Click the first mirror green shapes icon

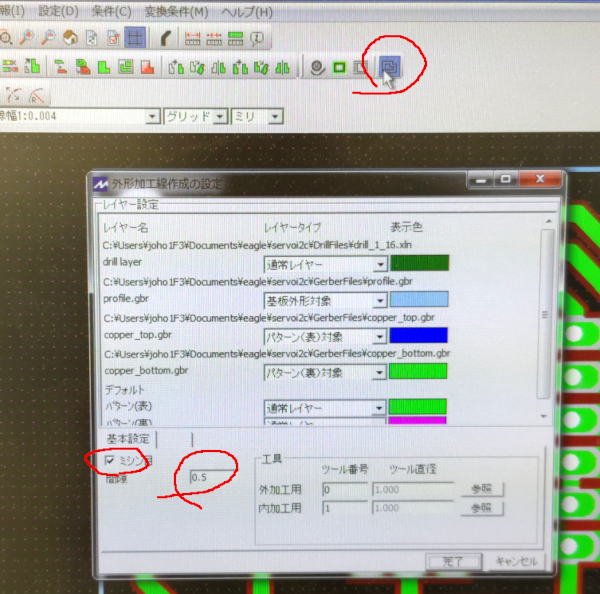tap(218, 68)
